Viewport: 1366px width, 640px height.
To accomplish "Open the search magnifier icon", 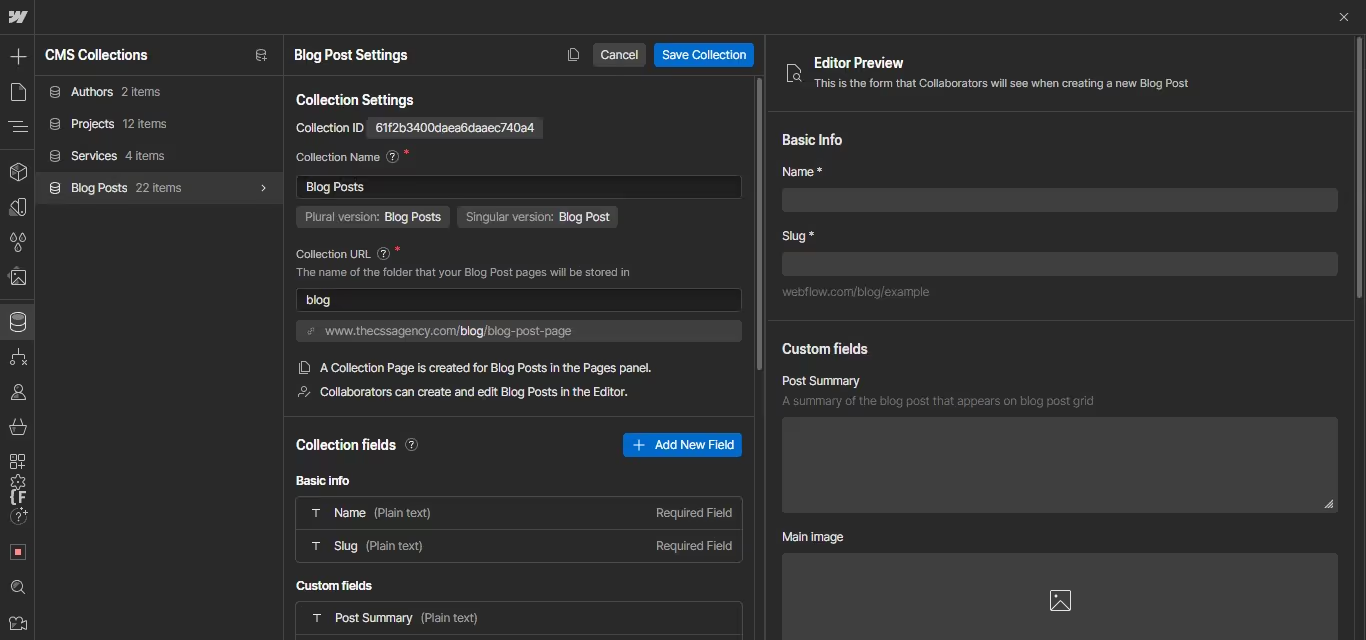I will click(17, 587).
